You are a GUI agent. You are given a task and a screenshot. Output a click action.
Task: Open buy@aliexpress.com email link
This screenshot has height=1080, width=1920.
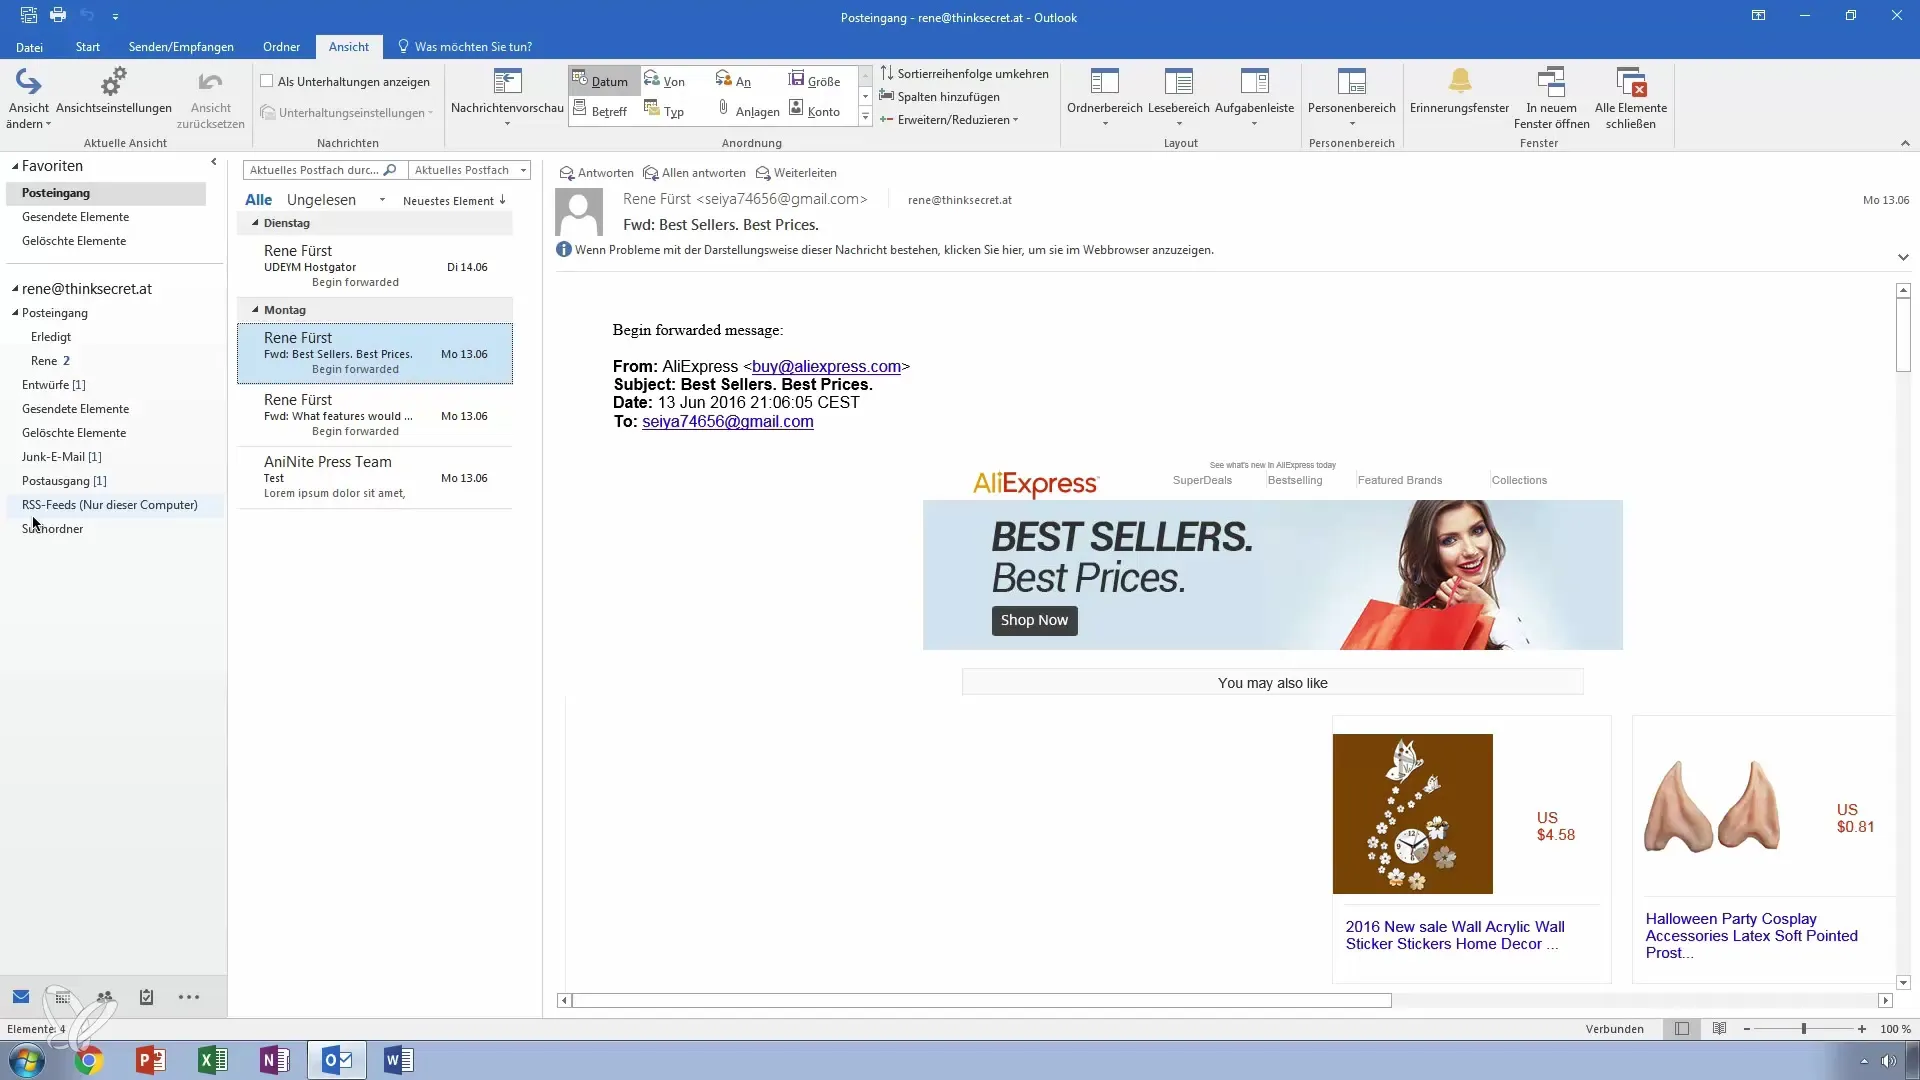click(826, 367)
